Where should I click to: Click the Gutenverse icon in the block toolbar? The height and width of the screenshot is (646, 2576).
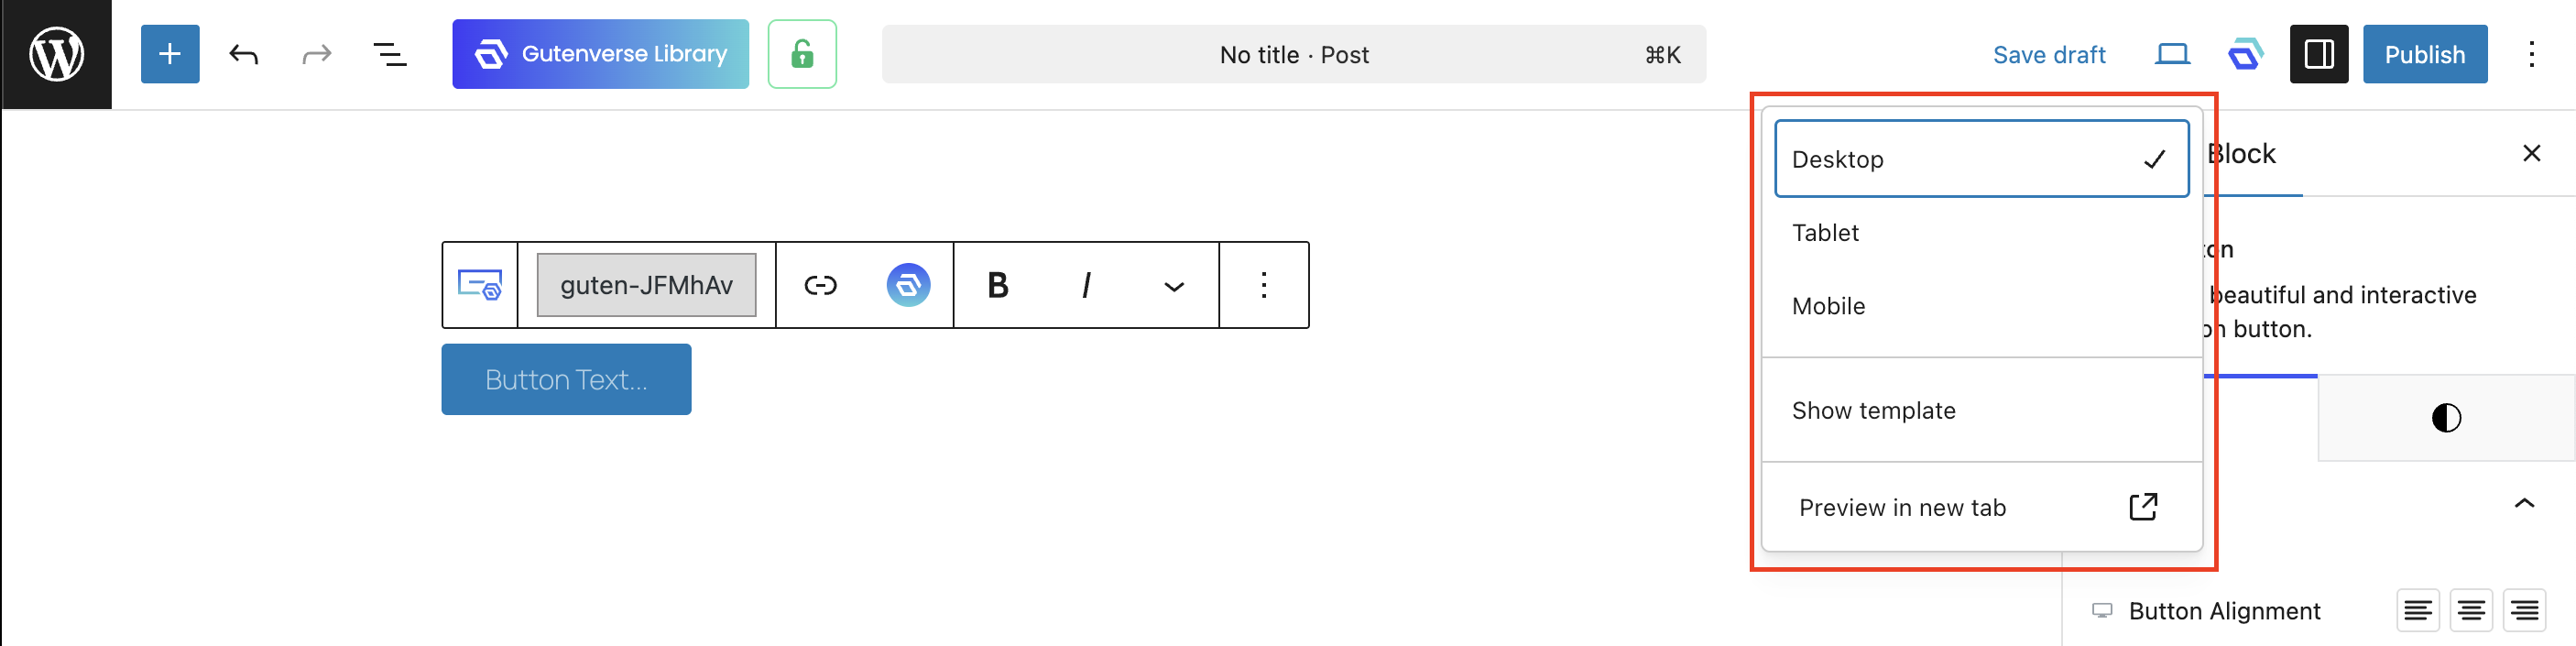point(907,285)
